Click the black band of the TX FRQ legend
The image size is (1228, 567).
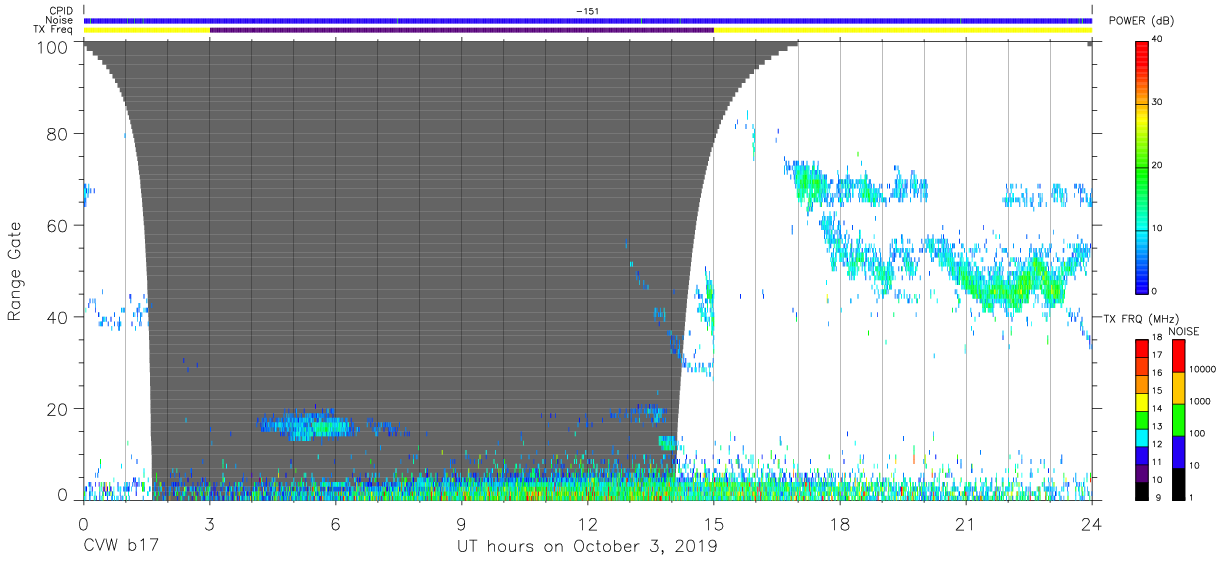pyautogui.click(x=1142, y=491)
